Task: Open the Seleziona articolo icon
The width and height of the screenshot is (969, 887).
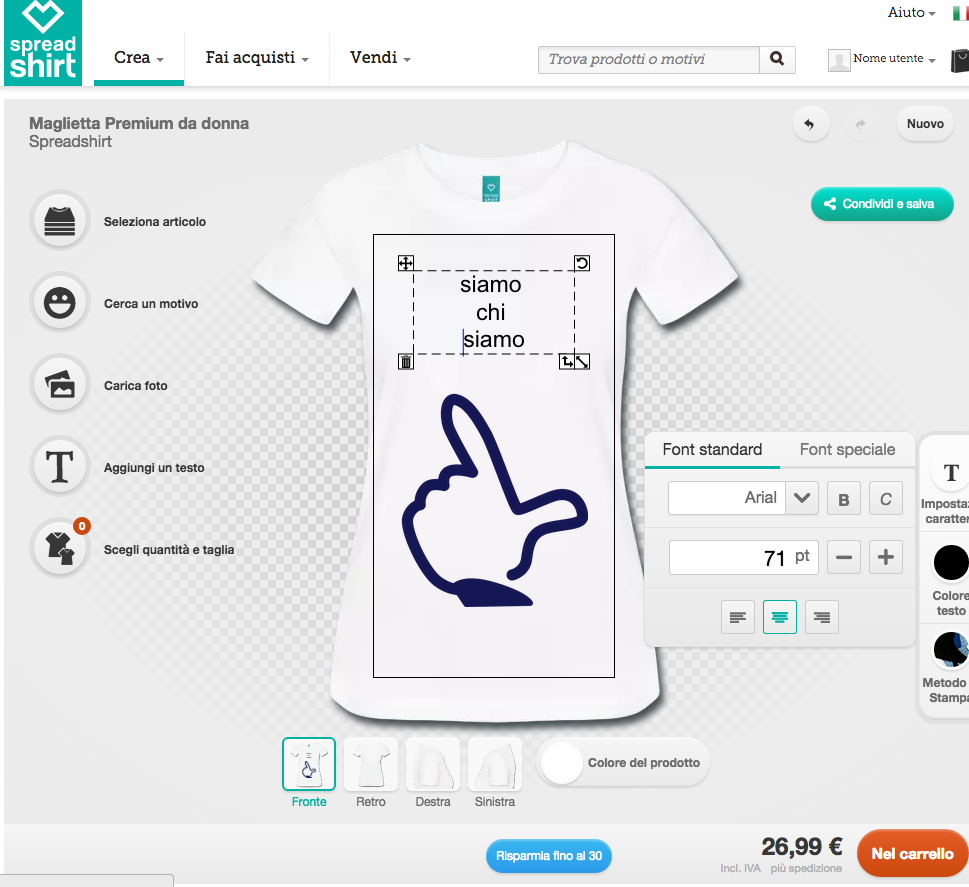Action: coord(61,220)
